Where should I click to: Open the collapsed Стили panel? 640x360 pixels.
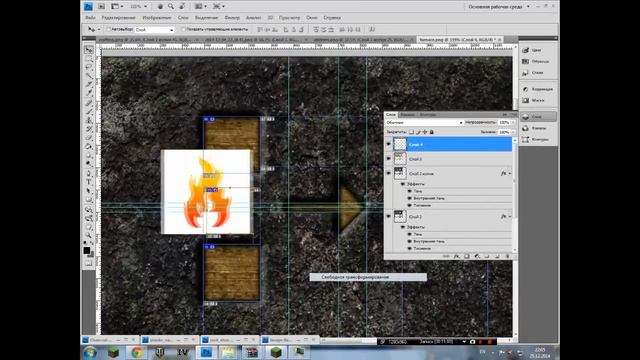pos(538,73)
